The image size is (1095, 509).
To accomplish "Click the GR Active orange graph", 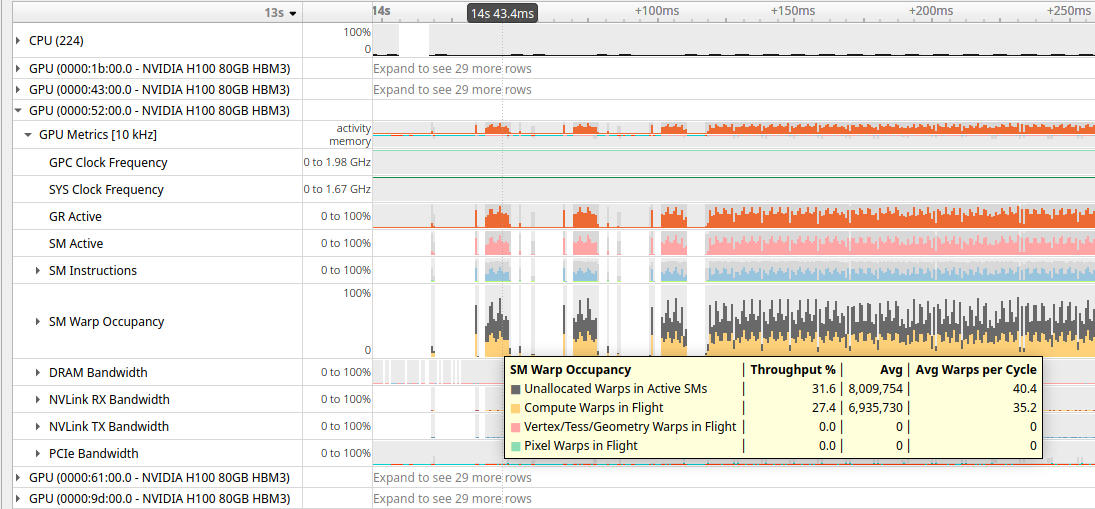I will (x=733, y=216).
